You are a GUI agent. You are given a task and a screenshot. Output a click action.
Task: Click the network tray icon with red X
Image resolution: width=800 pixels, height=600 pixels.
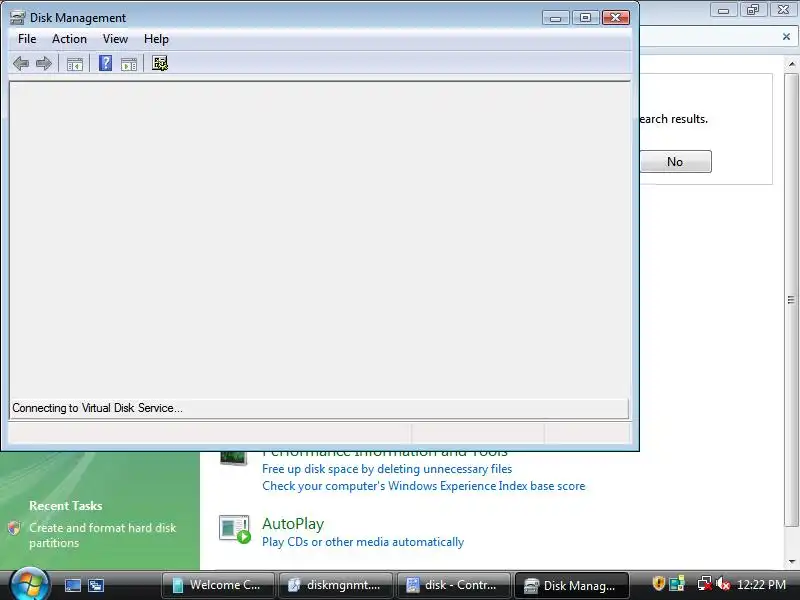click(705, 583)
